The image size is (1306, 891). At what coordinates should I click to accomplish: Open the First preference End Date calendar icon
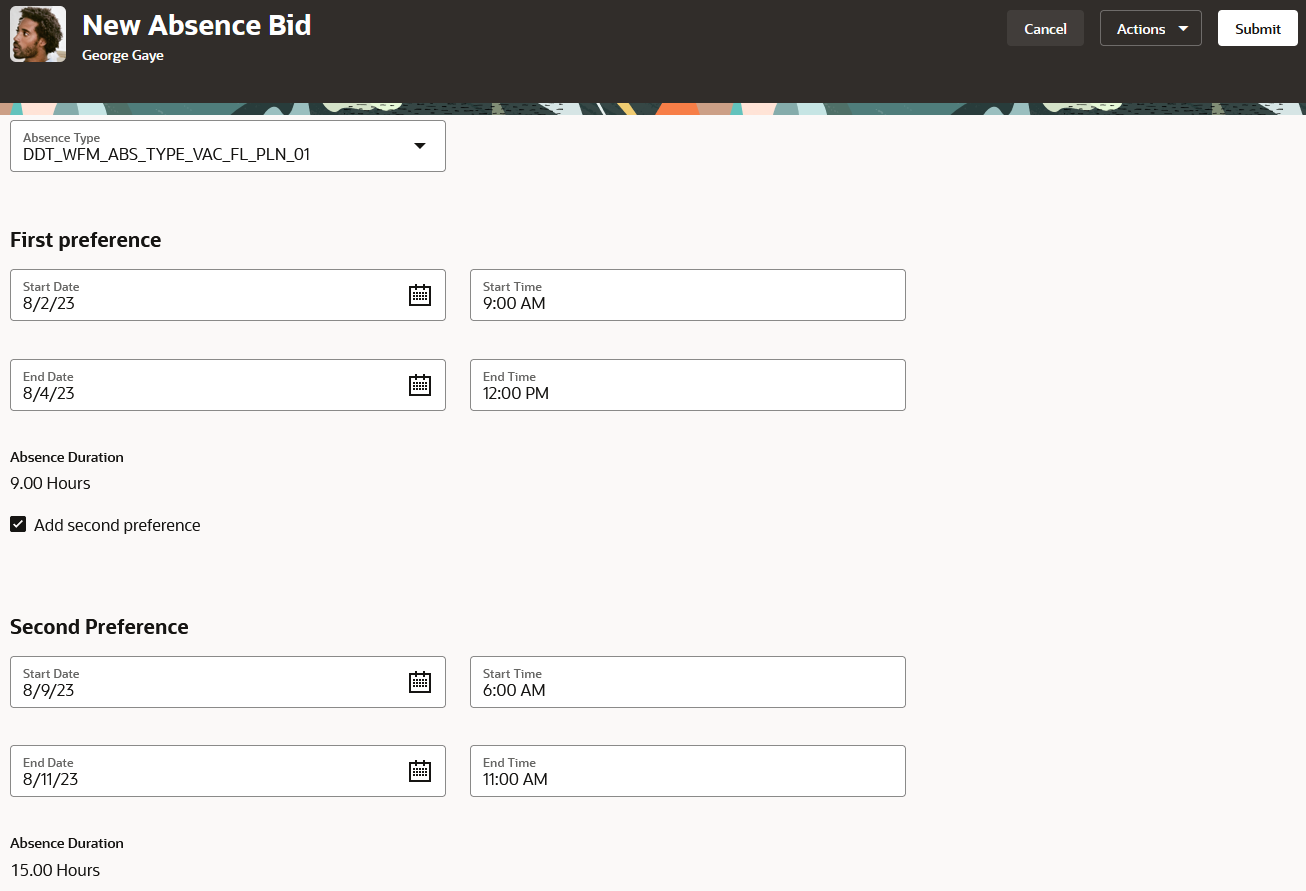420,385
